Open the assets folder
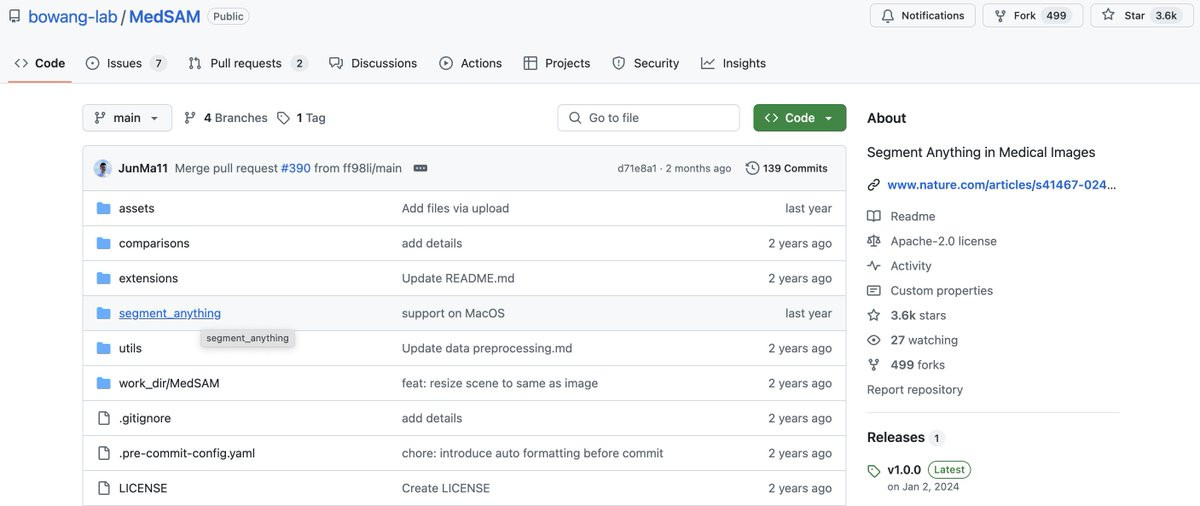Viewport: 1200px width, 506px height. pyautogui.click(x=137, y=208)
